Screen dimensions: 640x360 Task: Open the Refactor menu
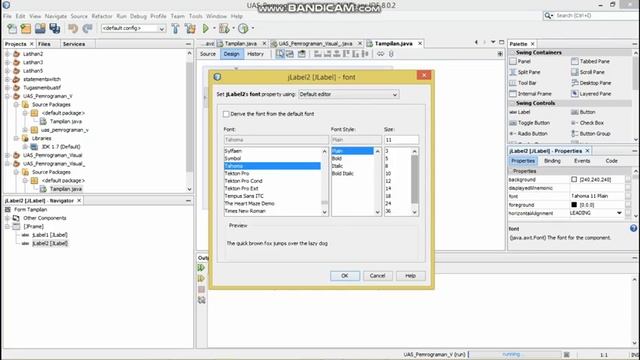pyautogui.click(x=102, y=16)
